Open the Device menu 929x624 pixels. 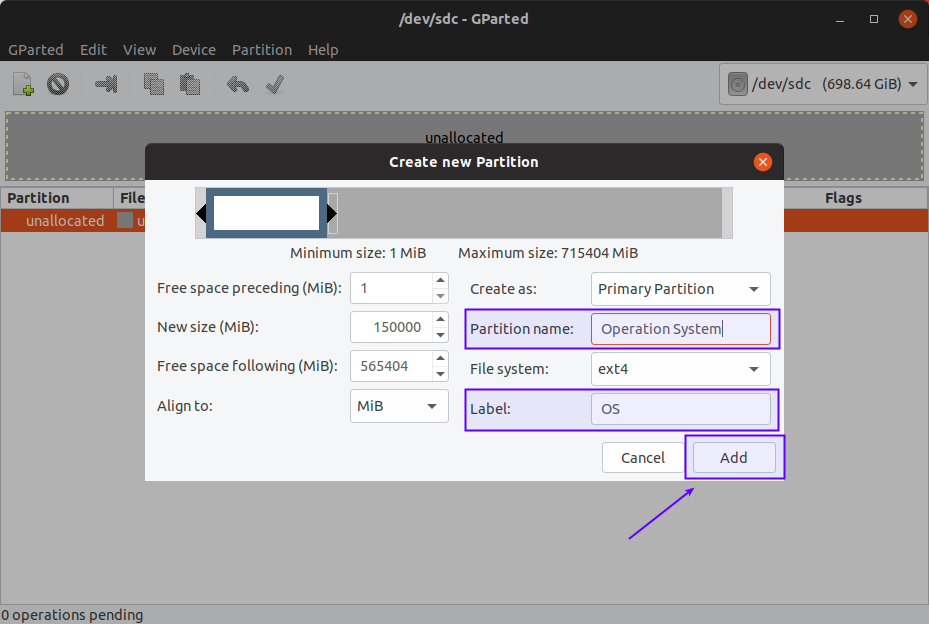193,50
